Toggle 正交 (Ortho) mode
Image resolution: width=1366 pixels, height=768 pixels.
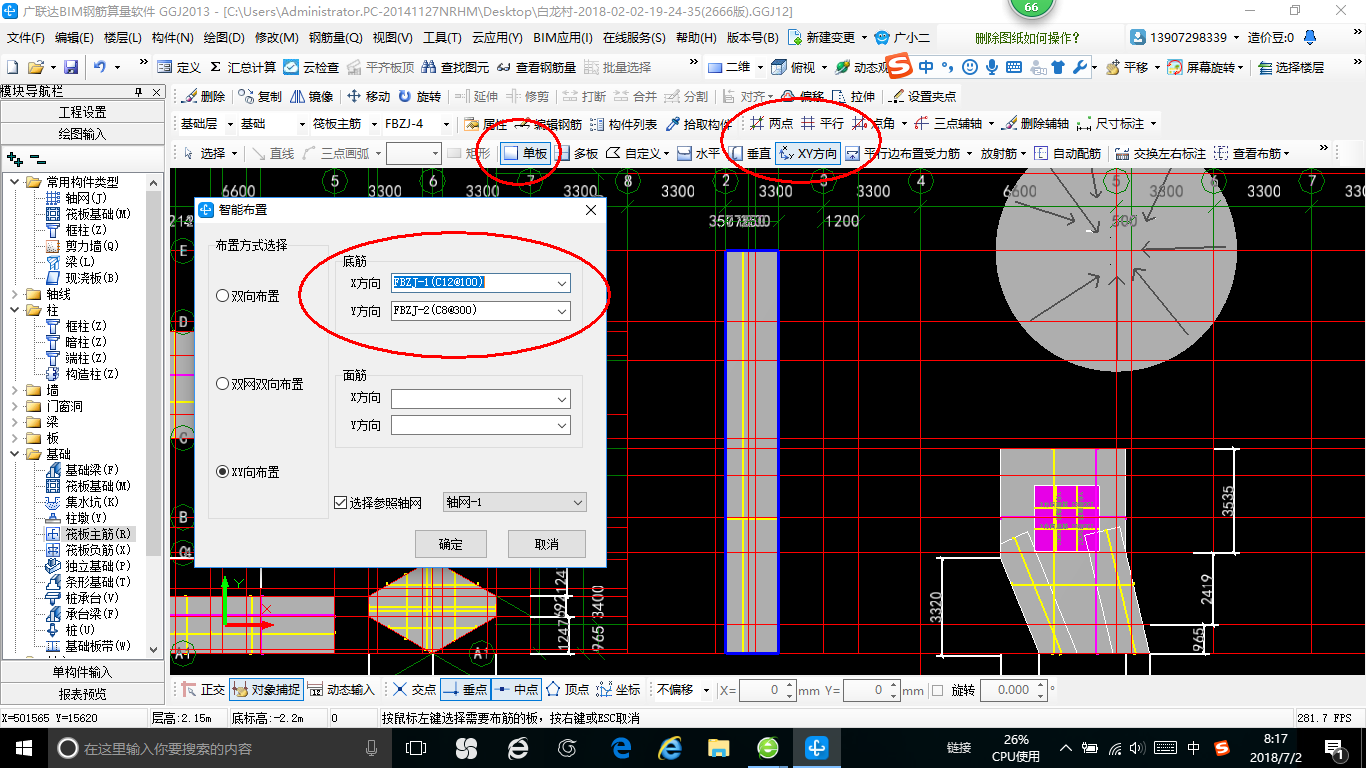(203, 690)
